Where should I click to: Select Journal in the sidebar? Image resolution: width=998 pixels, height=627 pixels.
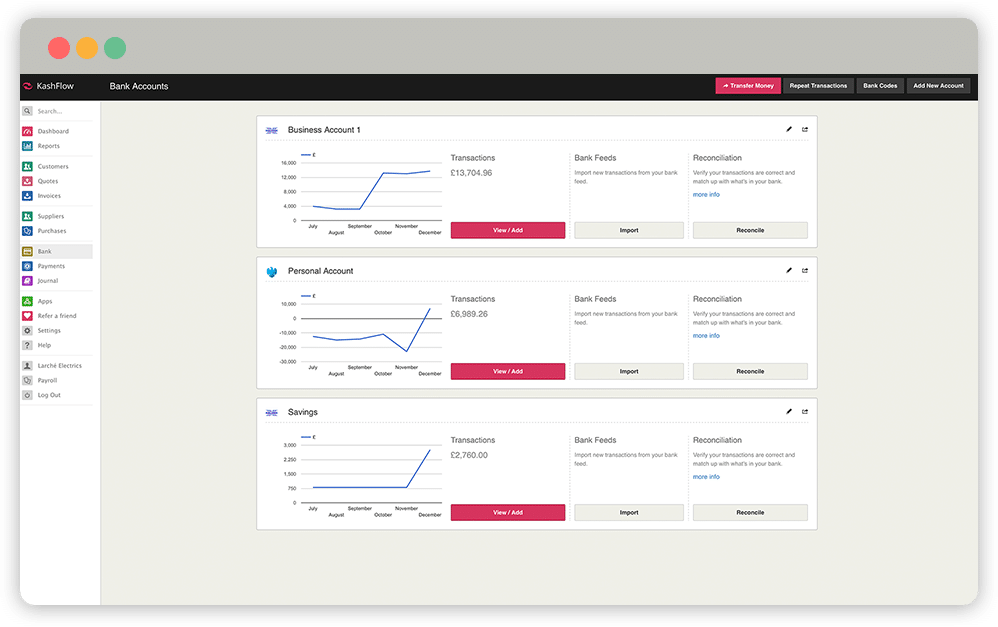tap(48, 281)
